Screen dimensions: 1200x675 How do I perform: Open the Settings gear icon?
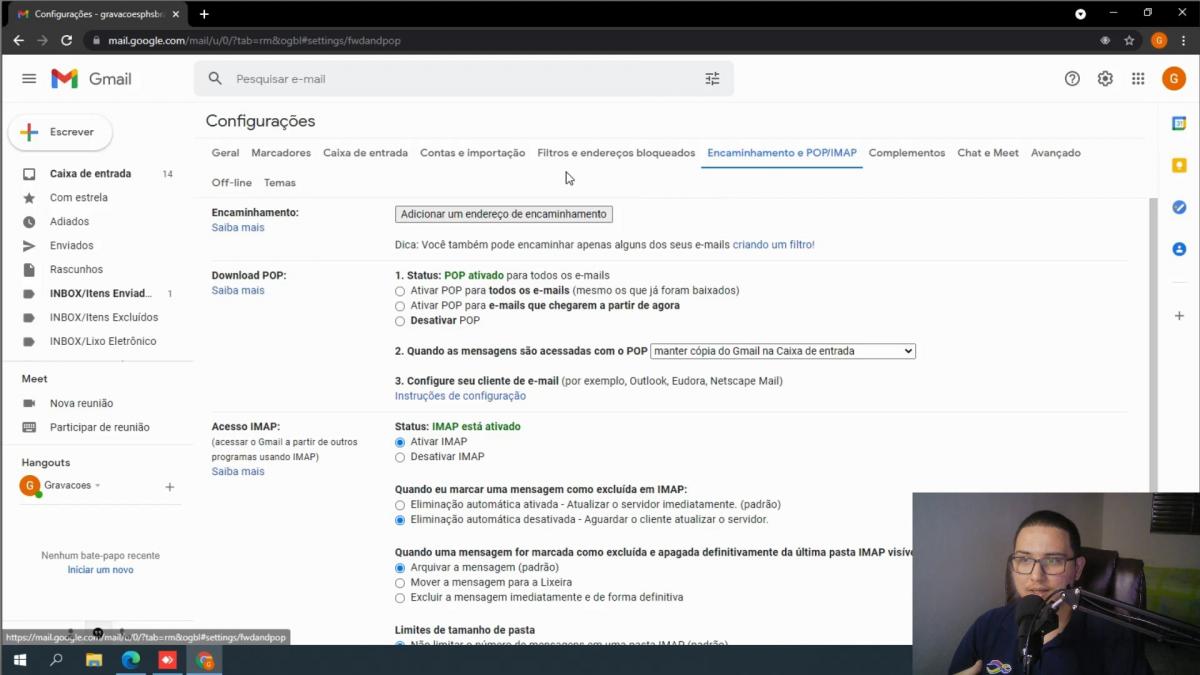coord(1105,79)
